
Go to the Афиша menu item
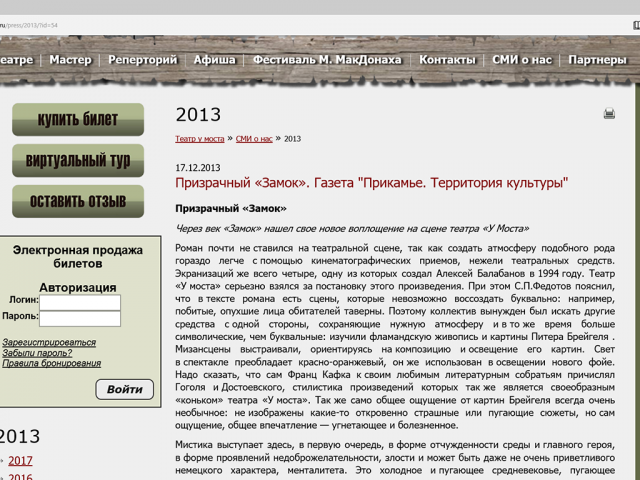pos(215,60)
